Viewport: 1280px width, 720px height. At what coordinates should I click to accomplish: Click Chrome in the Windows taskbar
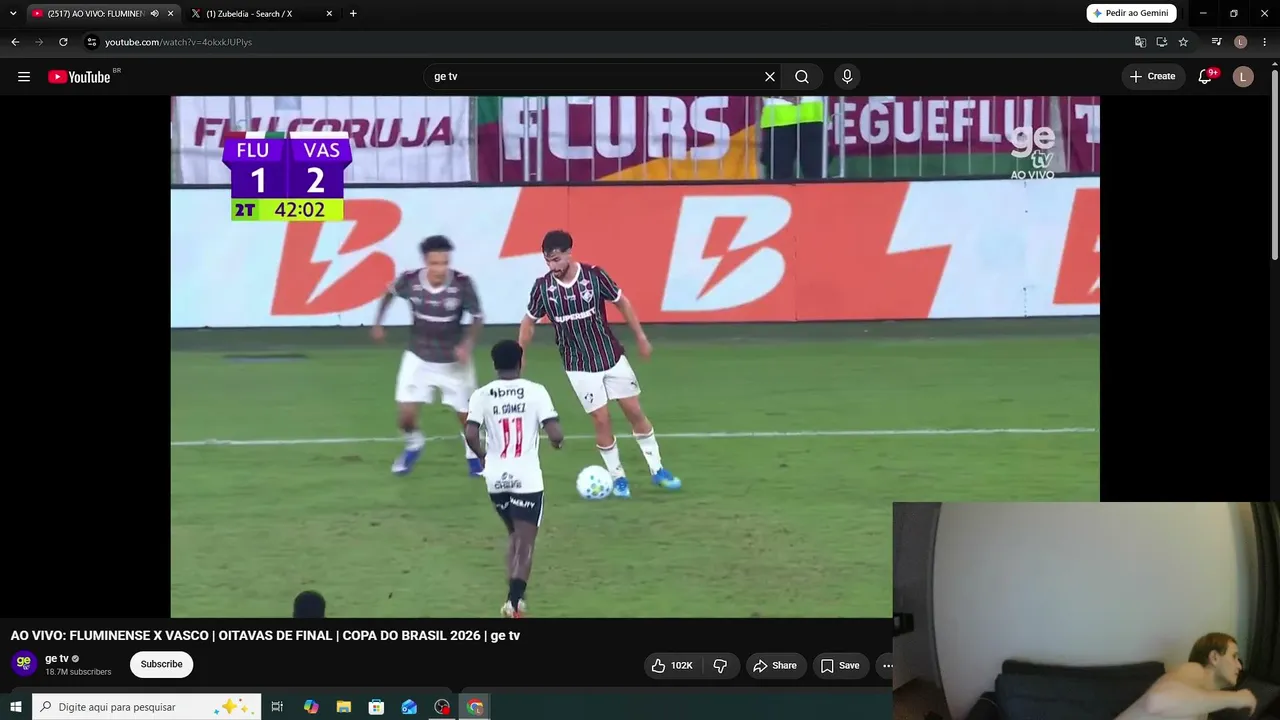[475, 707]
